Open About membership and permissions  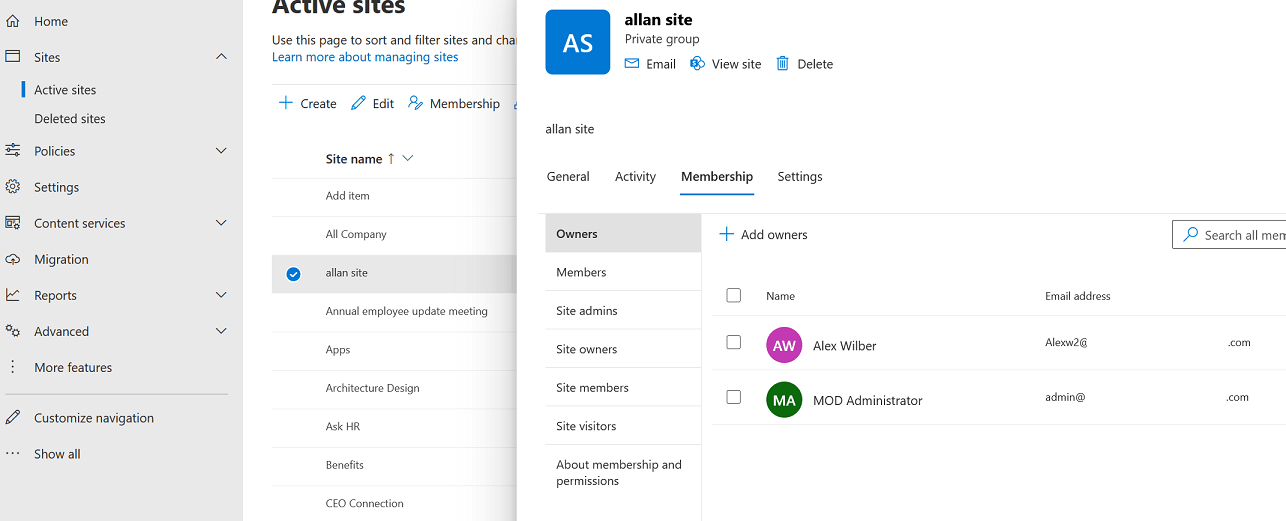coord(623,472)
